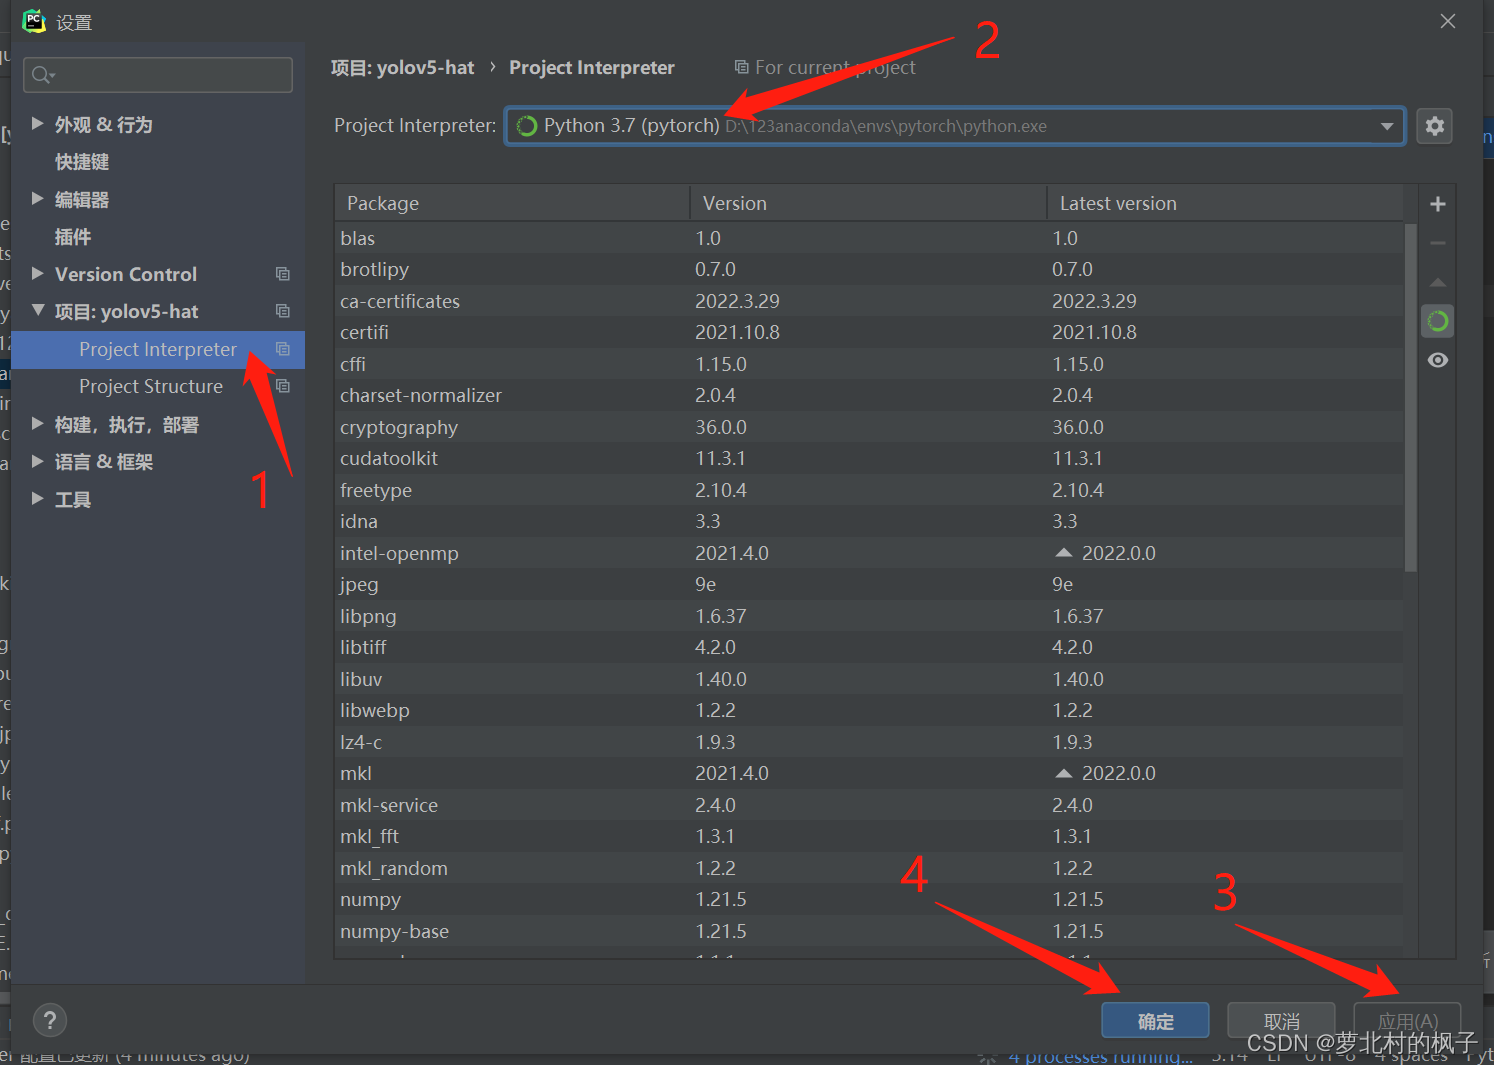Click copy icon beside Project Interpreter item
The height and width of the screenshot is (1065, 1494).
tap(283, 349)
